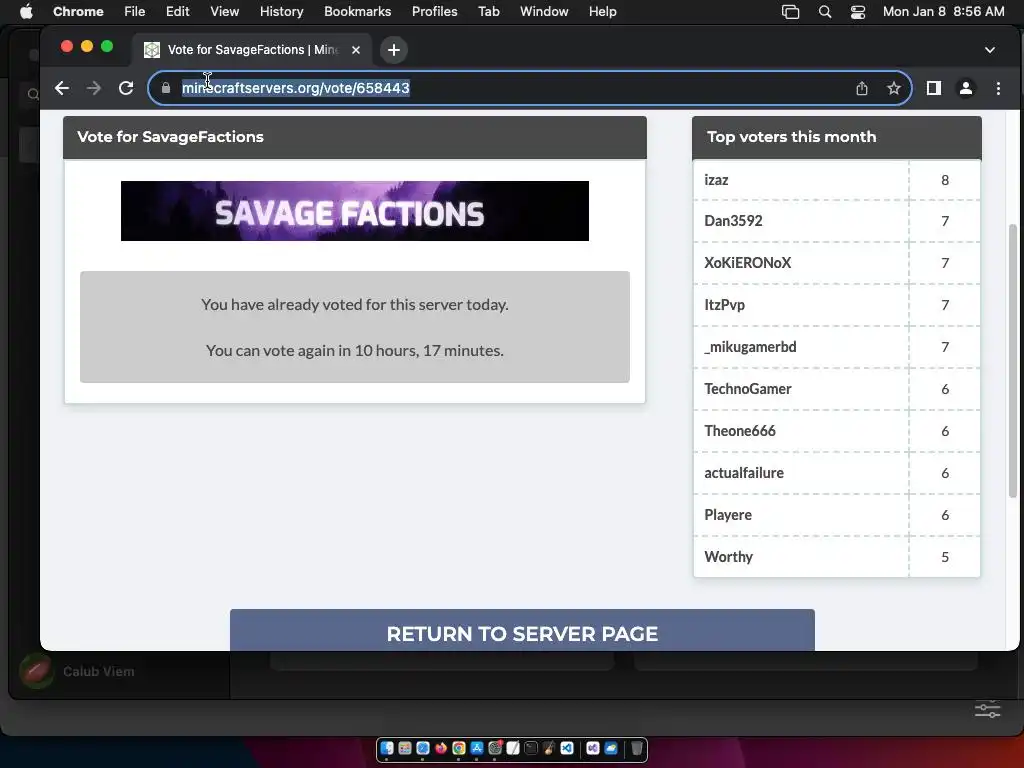Click vote count 5 for Worthy
Viewport: 1024px width, 768px height.
(945, 557)
